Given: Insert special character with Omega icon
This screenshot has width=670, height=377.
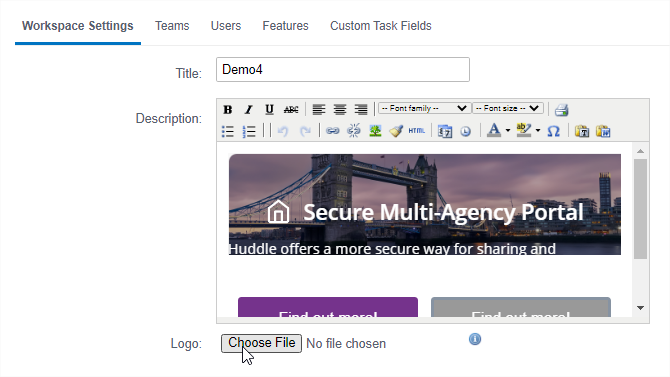Looking at the screenshot, I should click(553, 131).
